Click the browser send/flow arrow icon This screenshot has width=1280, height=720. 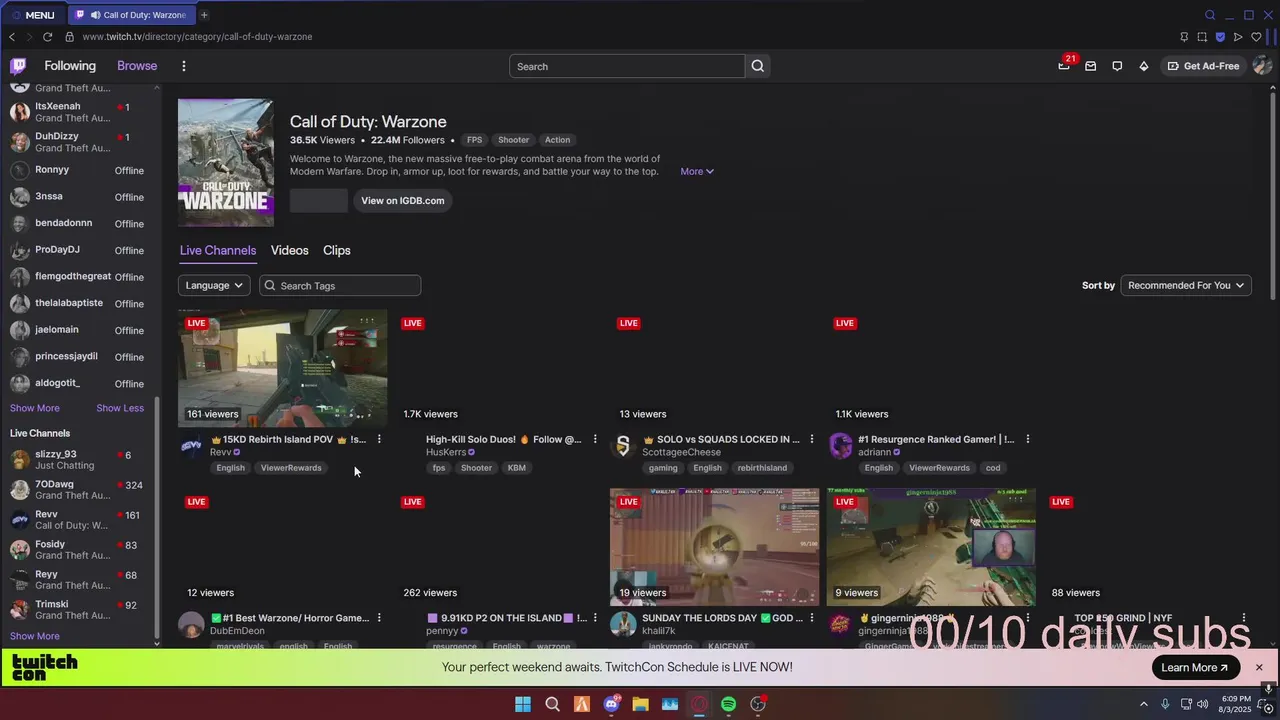1238,37
